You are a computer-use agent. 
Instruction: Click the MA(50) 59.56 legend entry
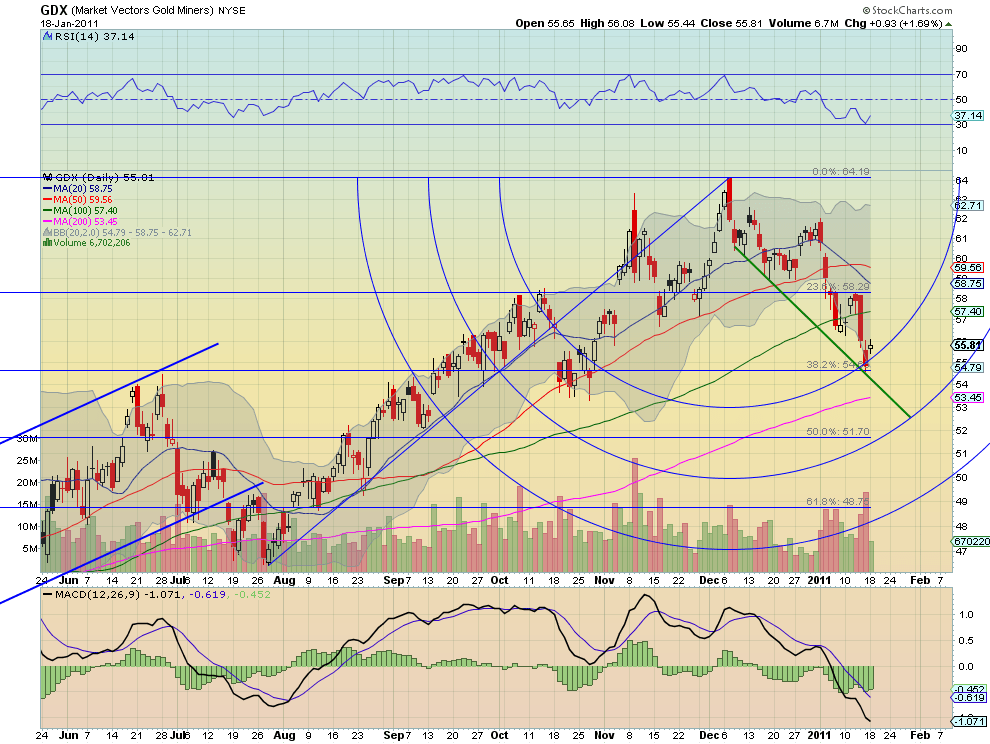click(x=83, y=200)
